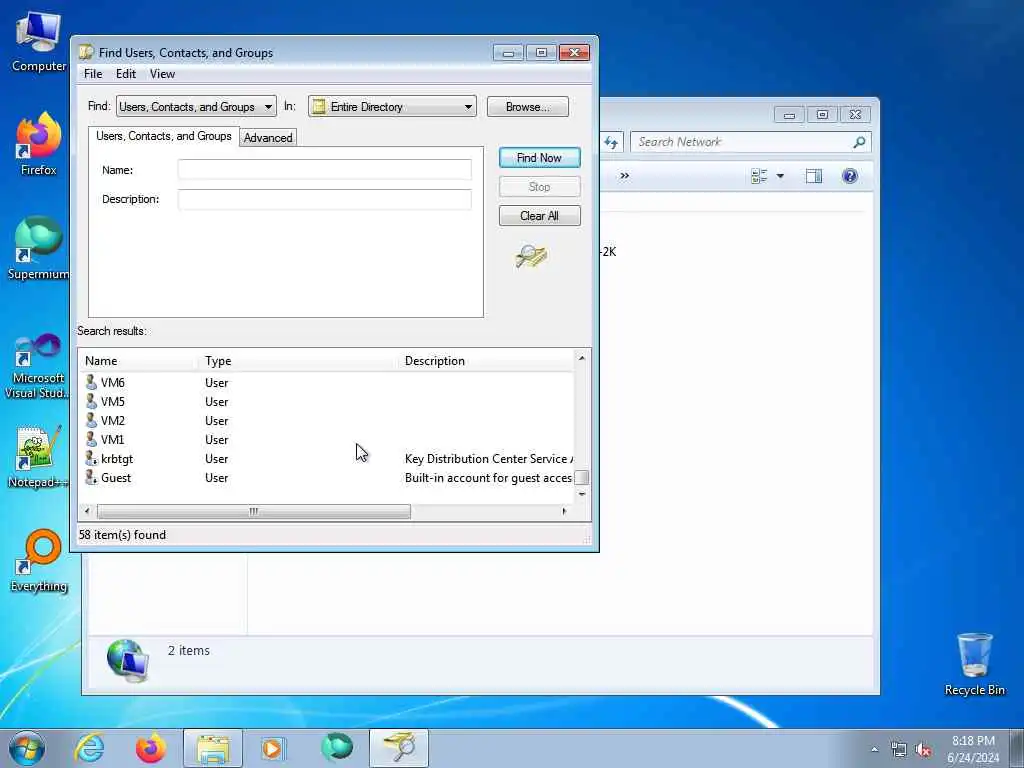Open the view options dropdown arrow in Network window
The height and width of the screenshot is (768, 1024).
click(x=780, y=176)
